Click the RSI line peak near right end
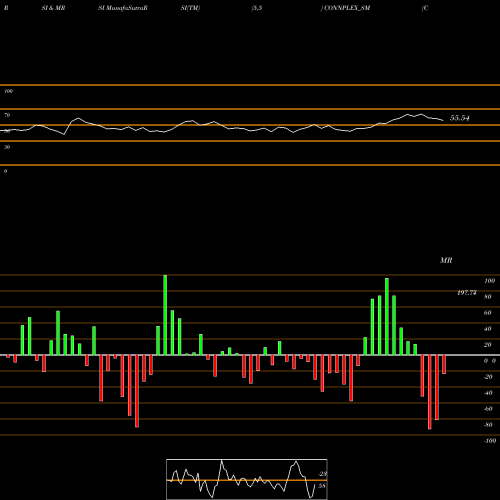 pyautogui.click(x=421, y=114)
